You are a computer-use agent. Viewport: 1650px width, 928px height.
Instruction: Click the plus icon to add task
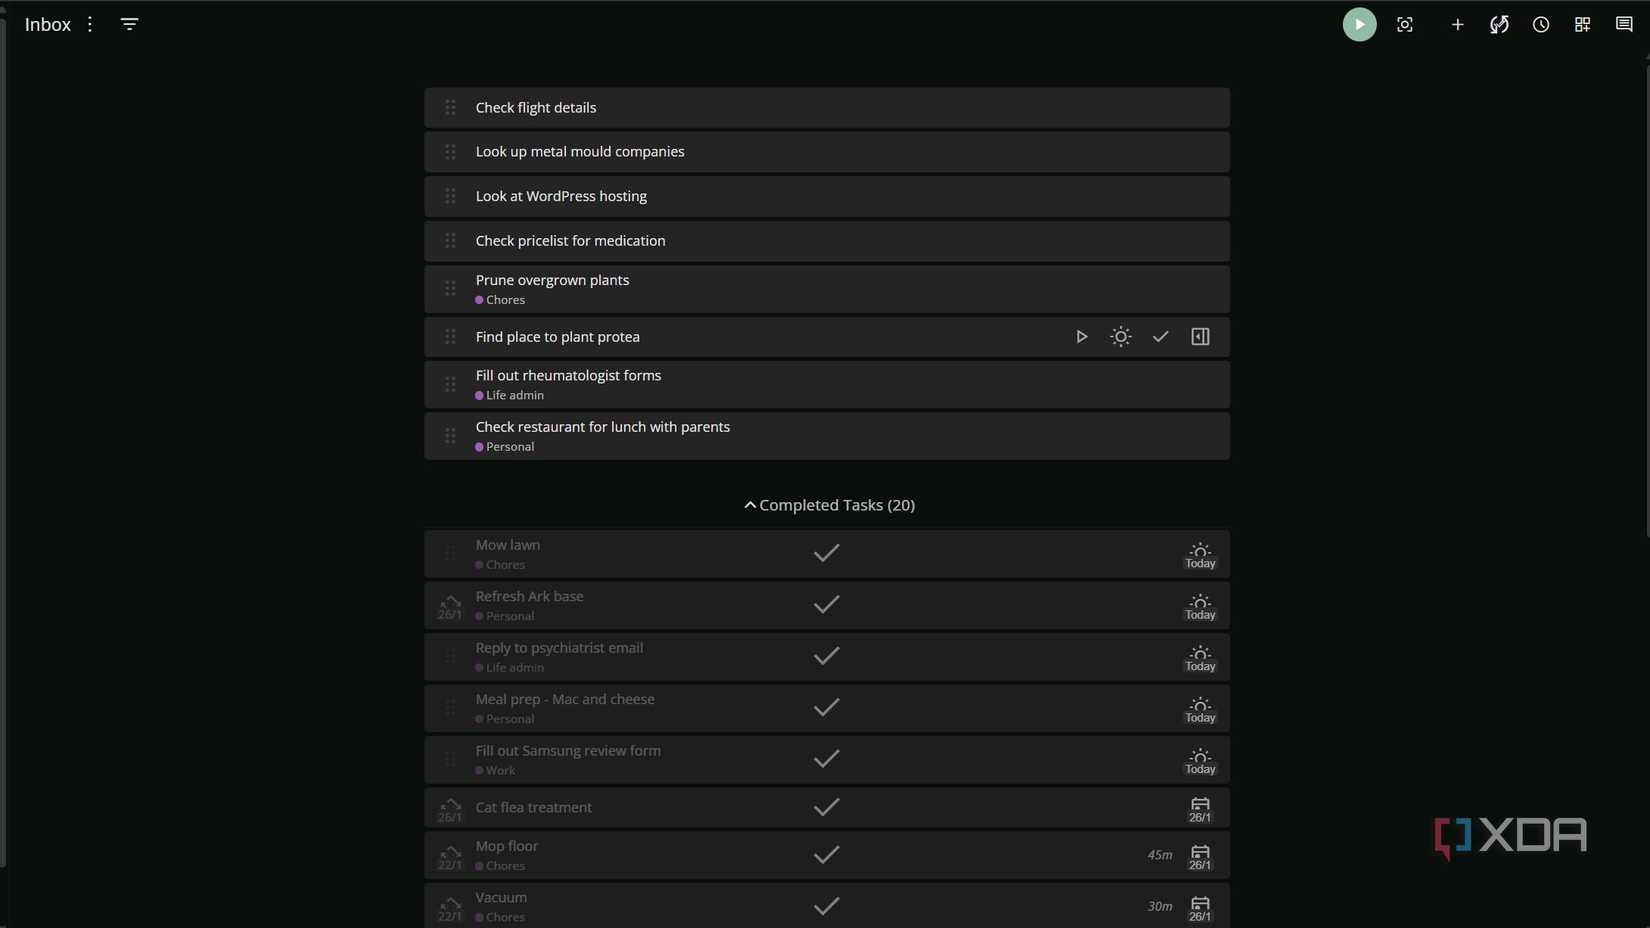[1457, 25]
